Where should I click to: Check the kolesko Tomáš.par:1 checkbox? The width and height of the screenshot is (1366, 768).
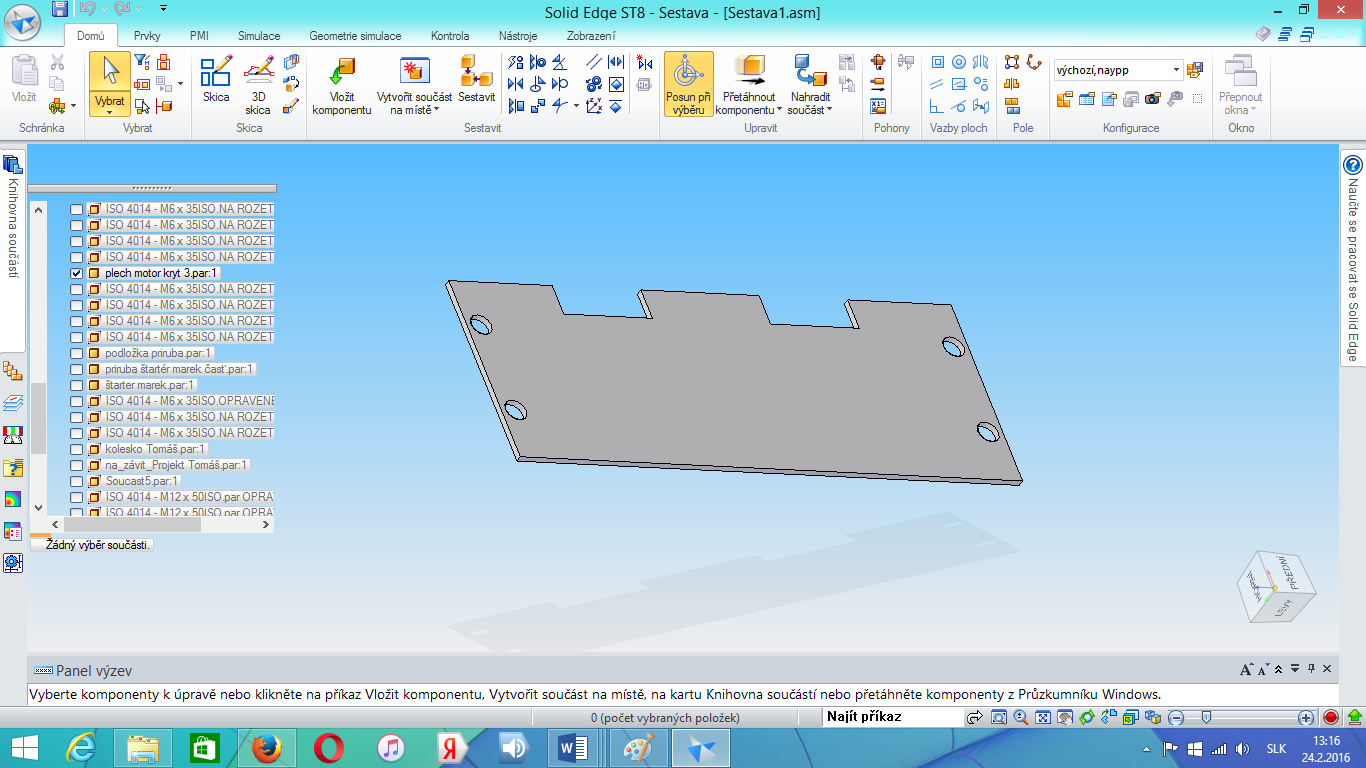point(77,449)
